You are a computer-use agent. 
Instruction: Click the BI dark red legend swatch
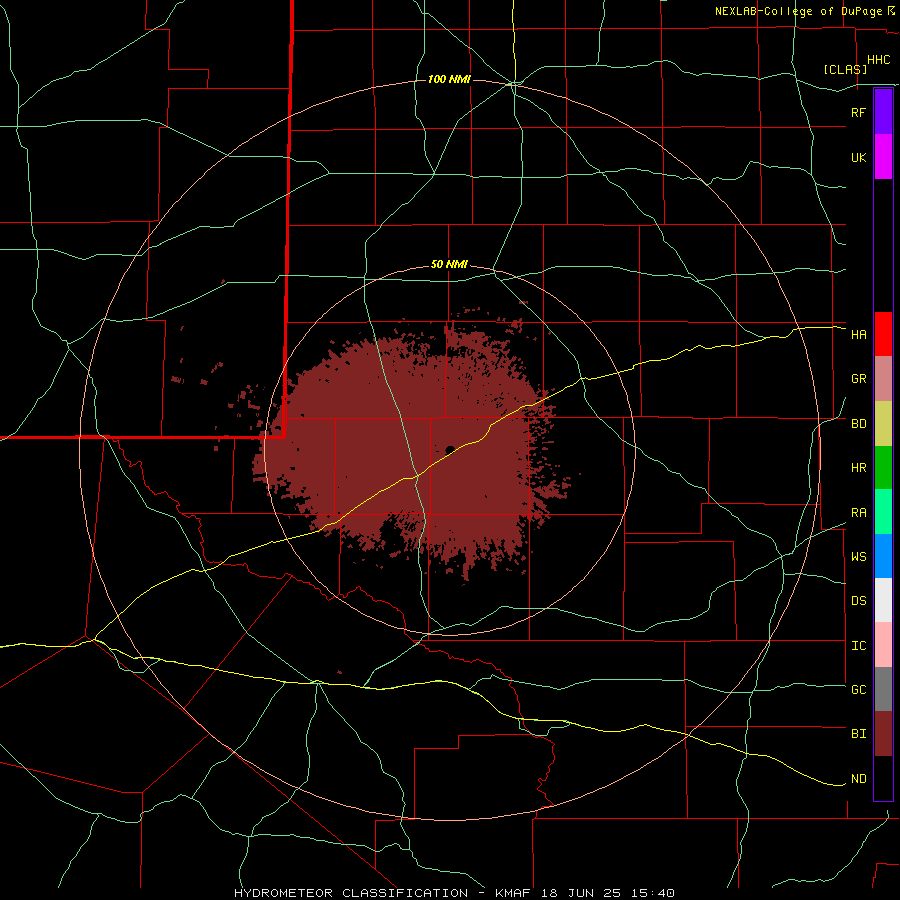click(x=883, y=734)
